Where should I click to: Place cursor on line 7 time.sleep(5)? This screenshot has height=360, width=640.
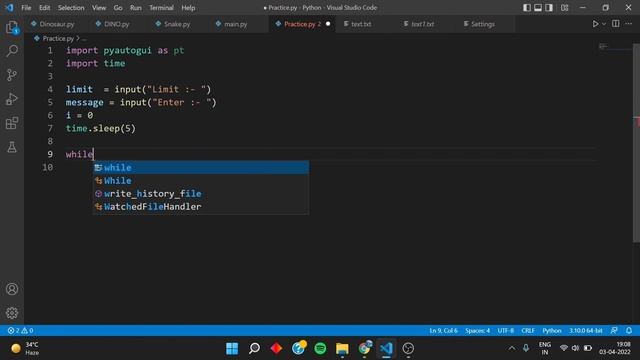click(x=100, y=128)
